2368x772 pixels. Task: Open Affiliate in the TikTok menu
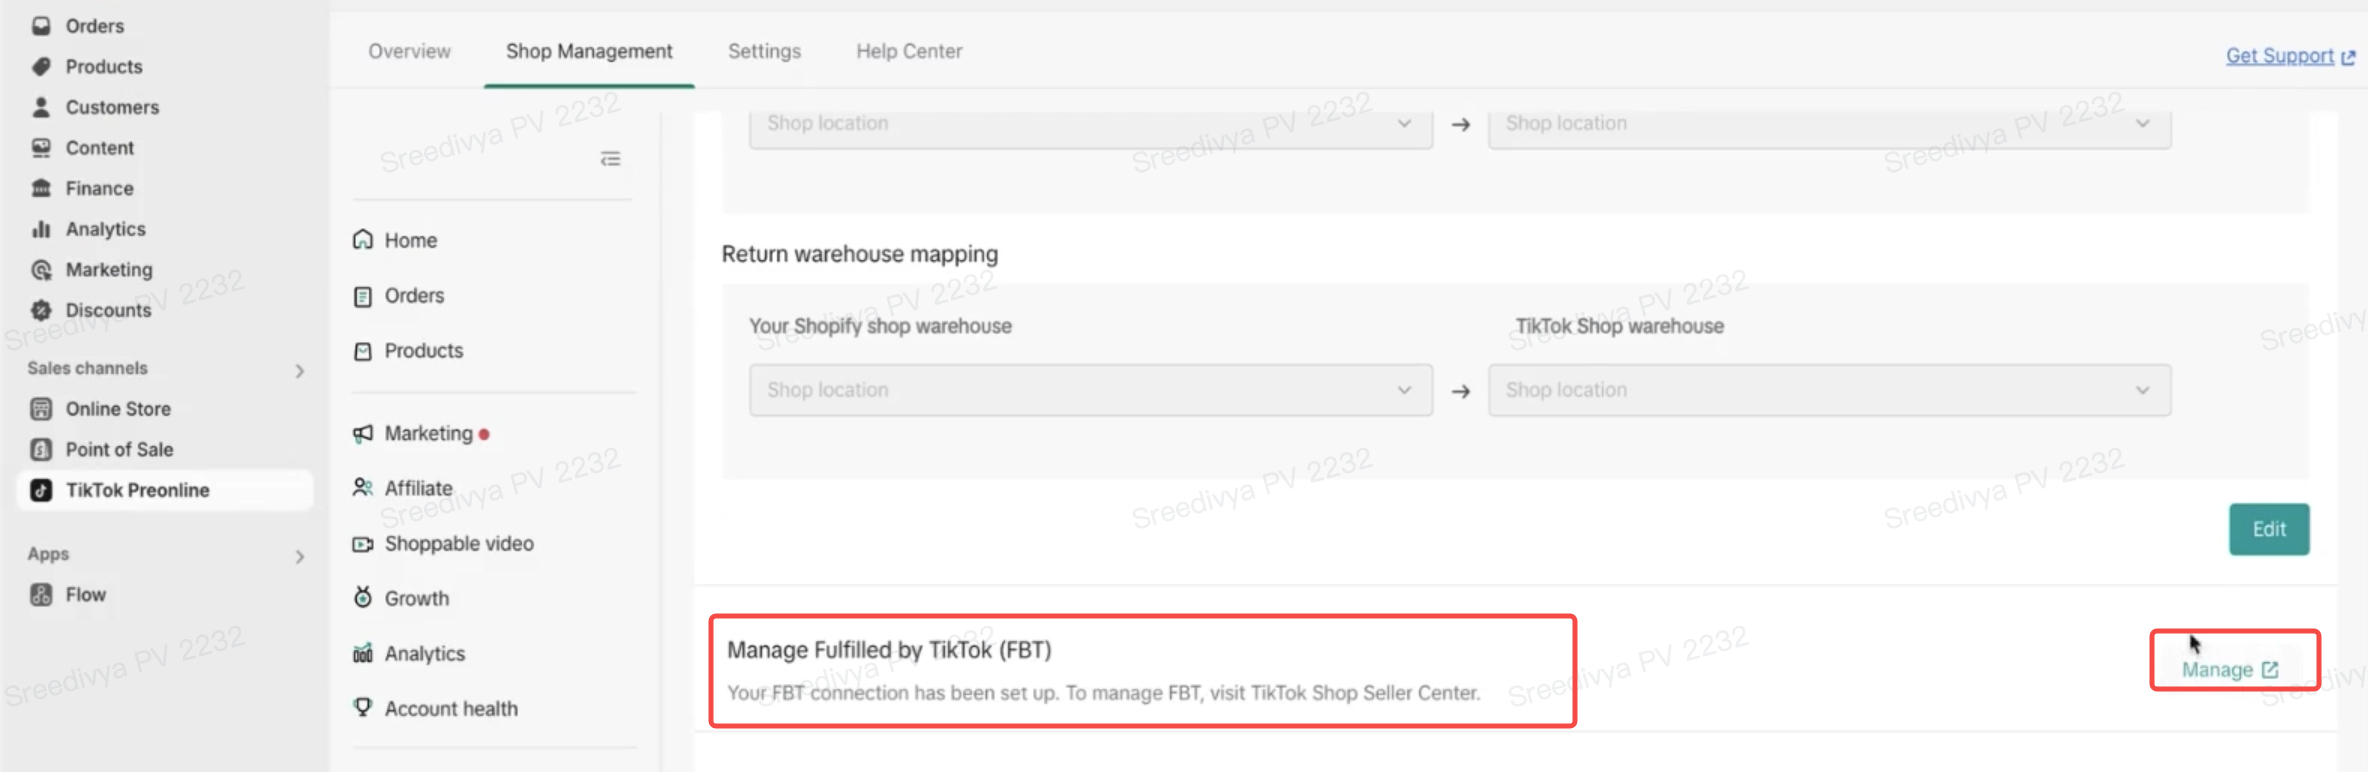click(418, 488)
